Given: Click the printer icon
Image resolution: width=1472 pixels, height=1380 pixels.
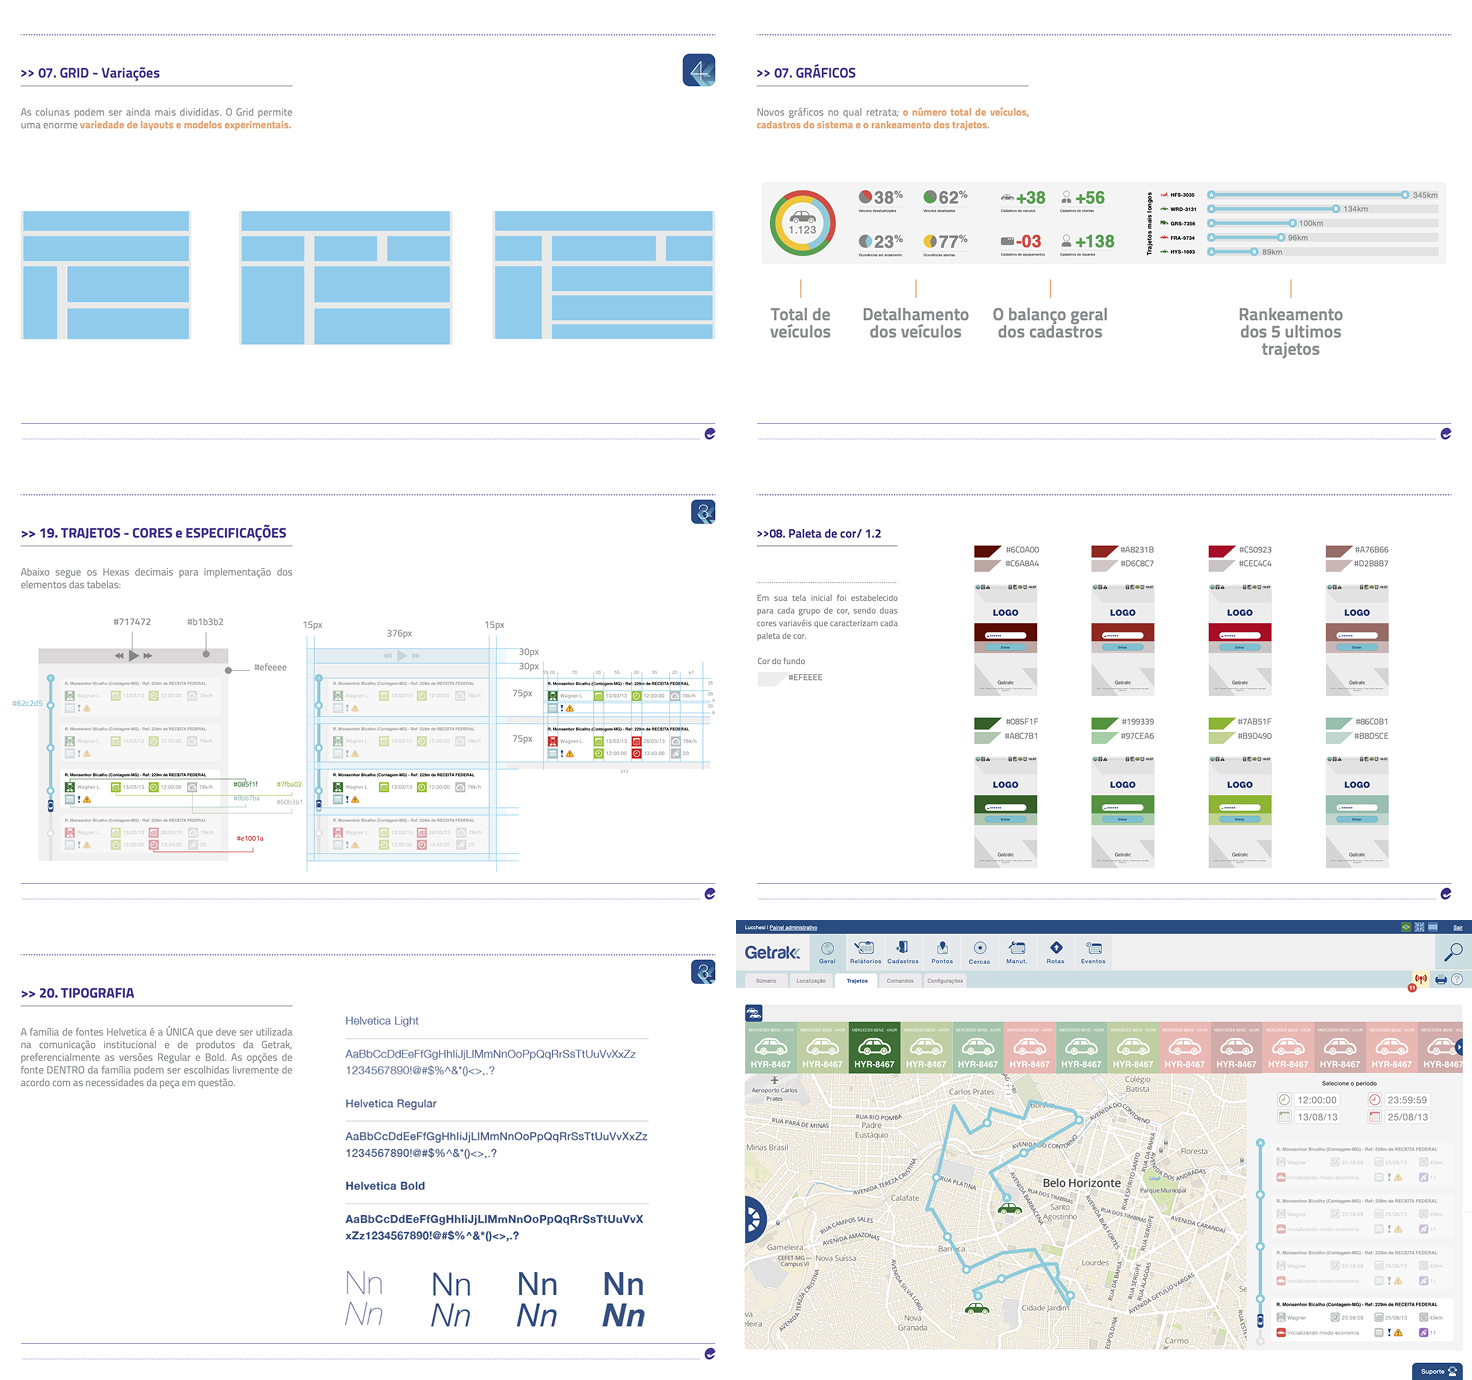Looking at the screenshot, I should tap(1441, 980).
